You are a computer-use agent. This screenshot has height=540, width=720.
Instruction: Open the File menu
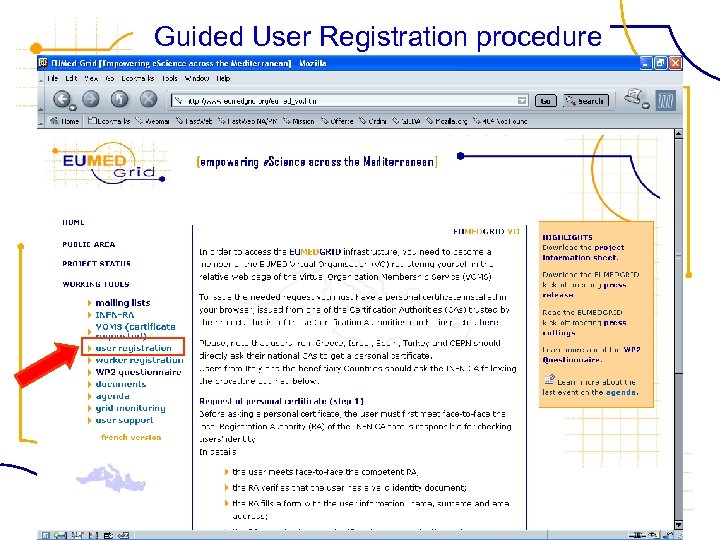click(x=53, y=79)
